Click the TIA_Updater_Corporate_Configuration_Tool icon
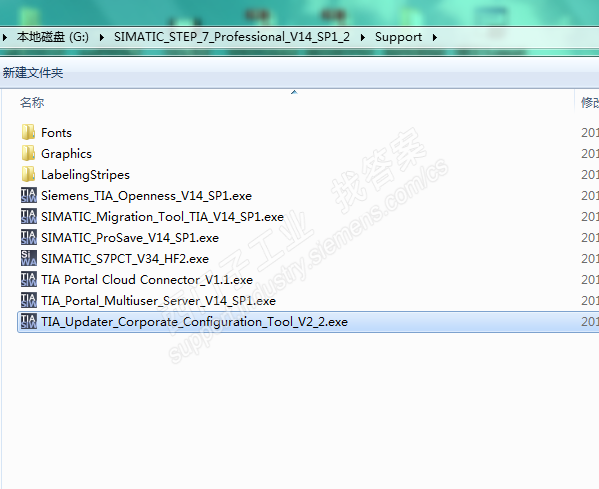 (29, 321)
